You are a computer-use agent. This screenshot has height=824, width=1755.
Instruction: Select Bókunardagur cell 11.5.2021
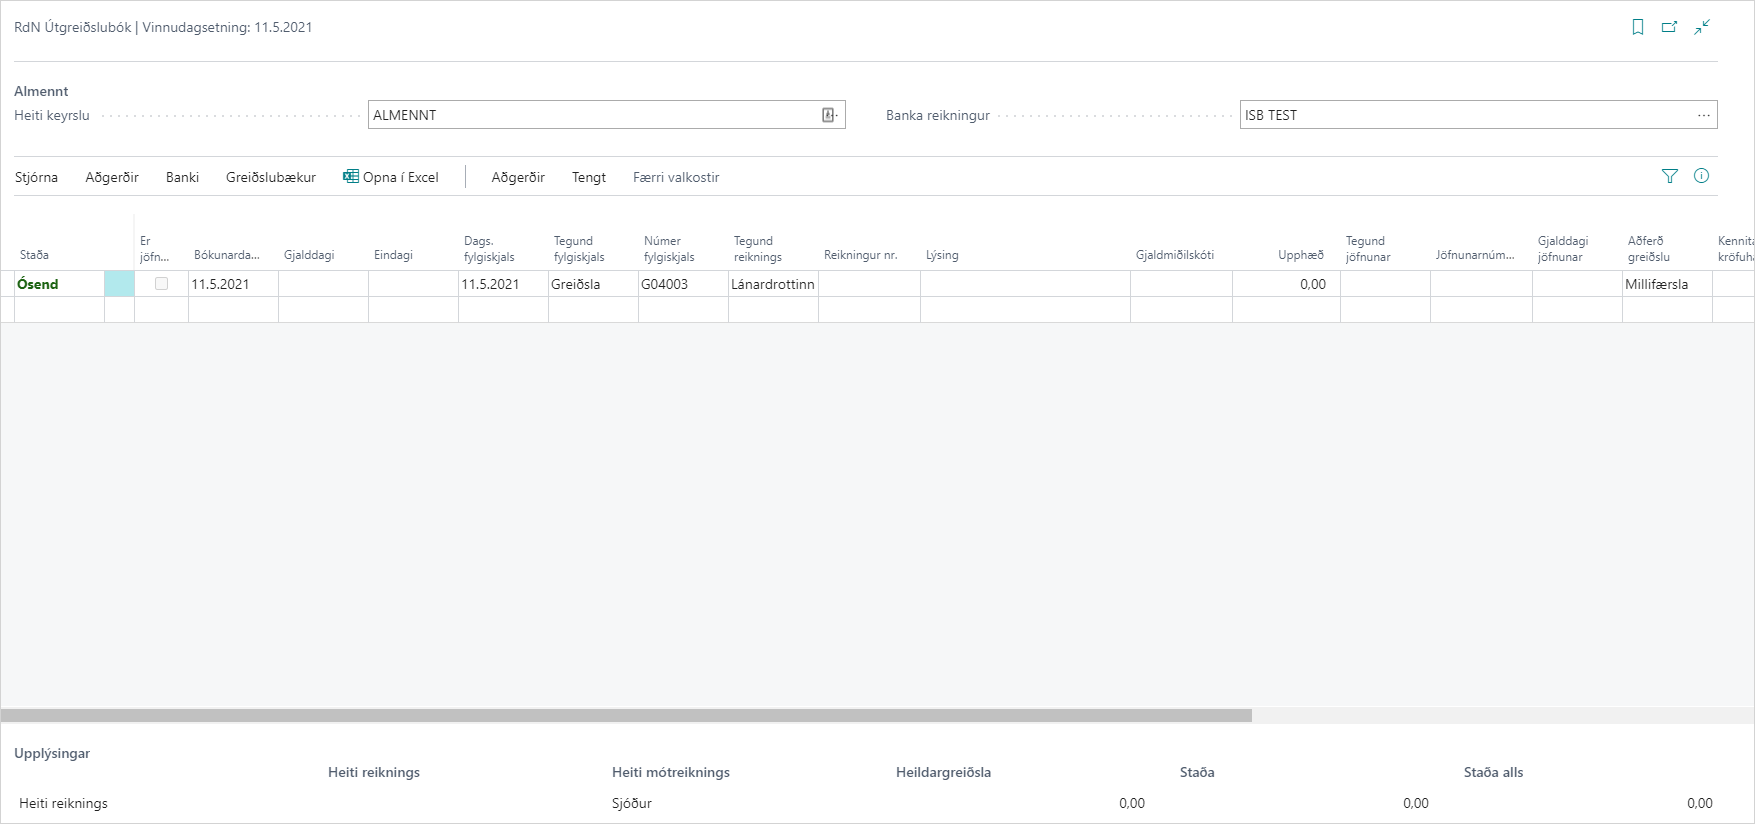coord(233,284)
